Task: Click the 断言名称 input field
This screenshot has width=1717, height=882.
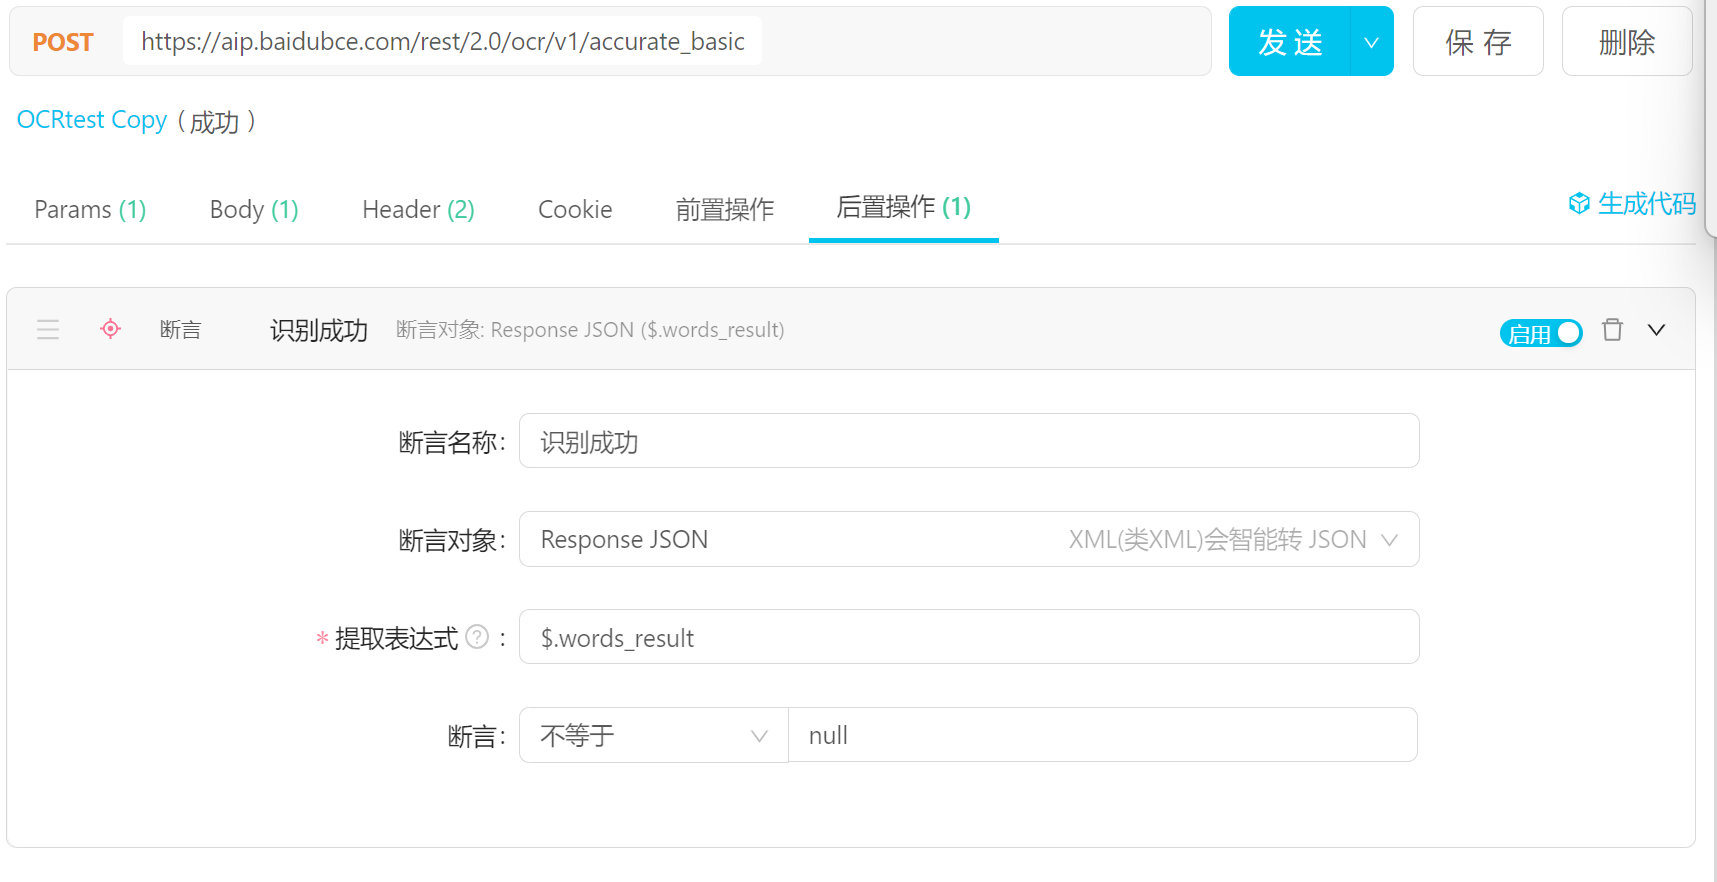Action: point(969,441)
